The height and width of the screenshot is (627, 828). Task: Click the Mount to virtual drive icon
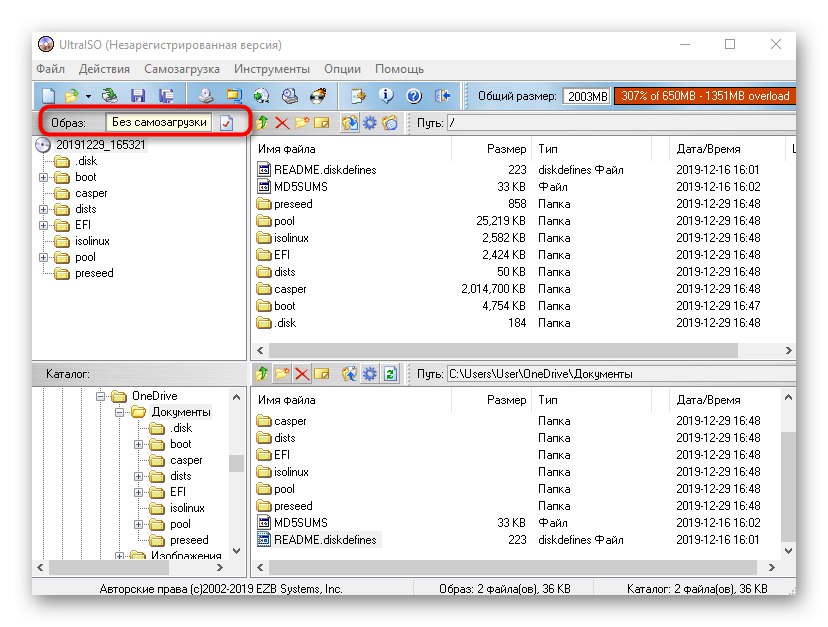point(289,96)
